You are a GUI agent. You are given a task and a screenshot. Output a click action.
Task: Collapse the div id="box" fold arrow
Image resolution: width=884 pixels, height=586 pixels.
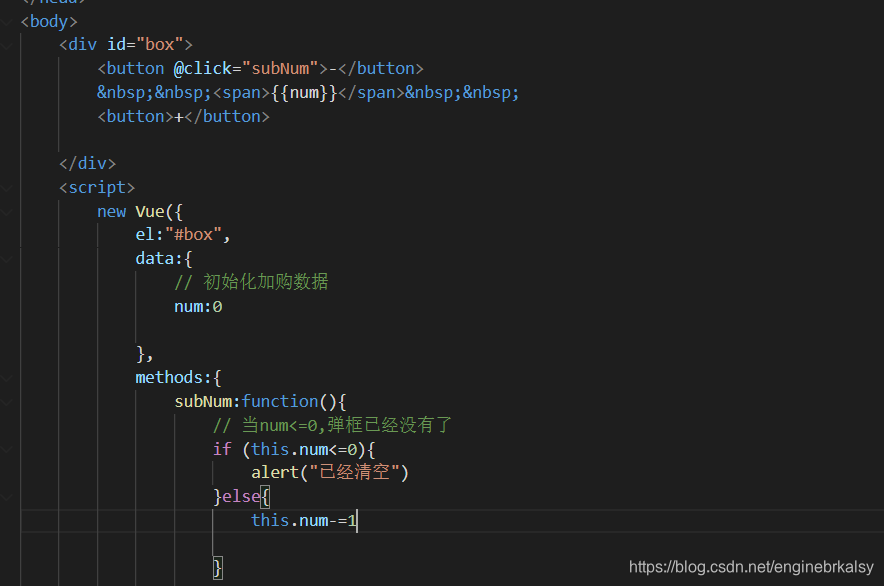click(6, 45)
